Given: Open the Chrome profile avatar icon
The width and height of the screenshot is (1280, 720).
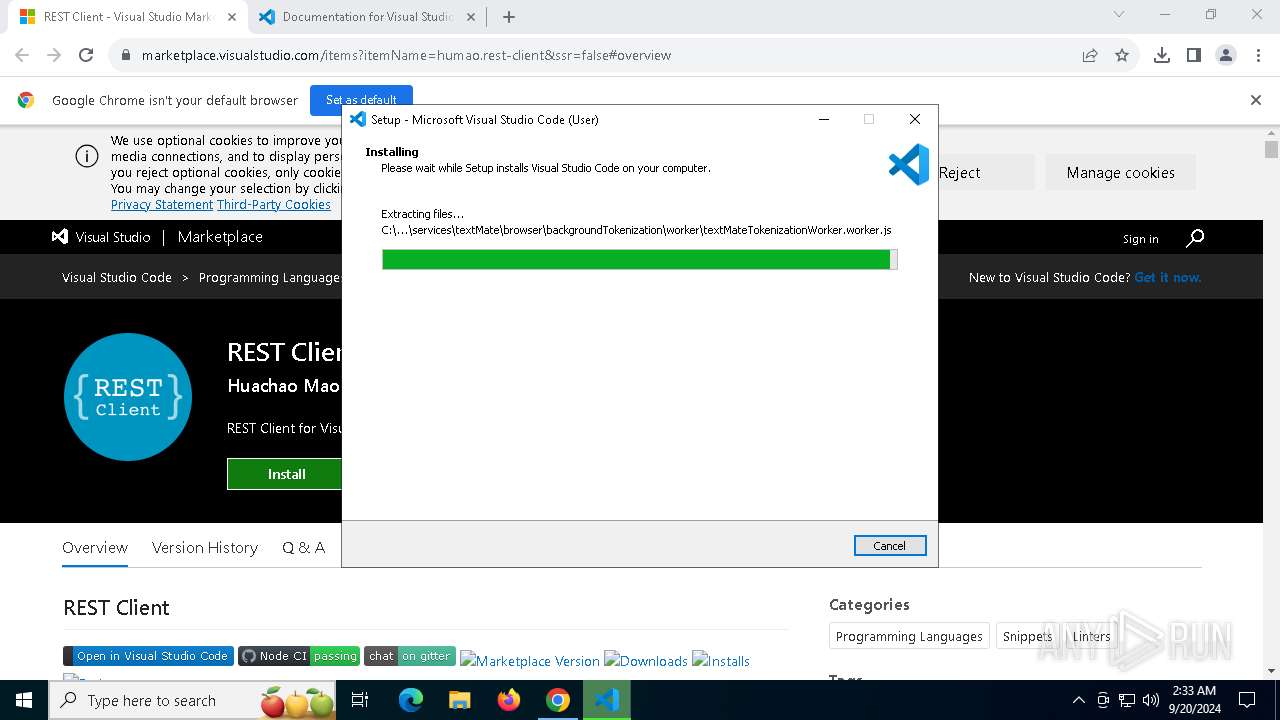Looking at the screenshot, I should tap(1226, 56).
